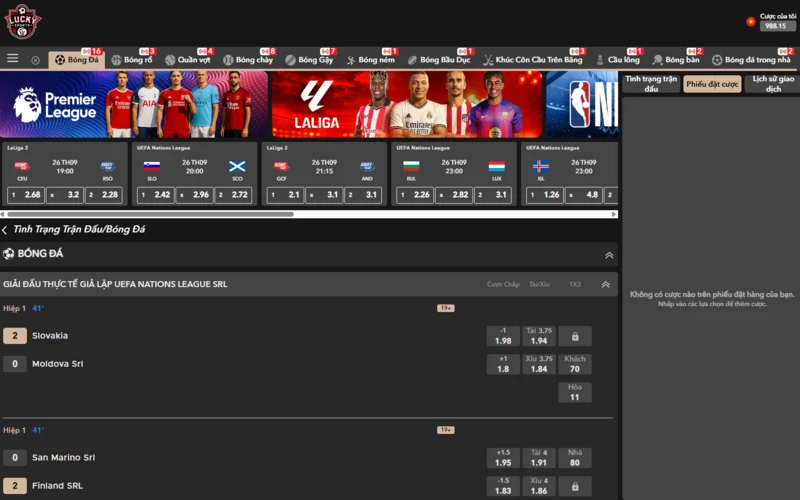Click the 19+ markets badge for San Marino match
Viewport: 800px width, 500px height.
[445, 430]
